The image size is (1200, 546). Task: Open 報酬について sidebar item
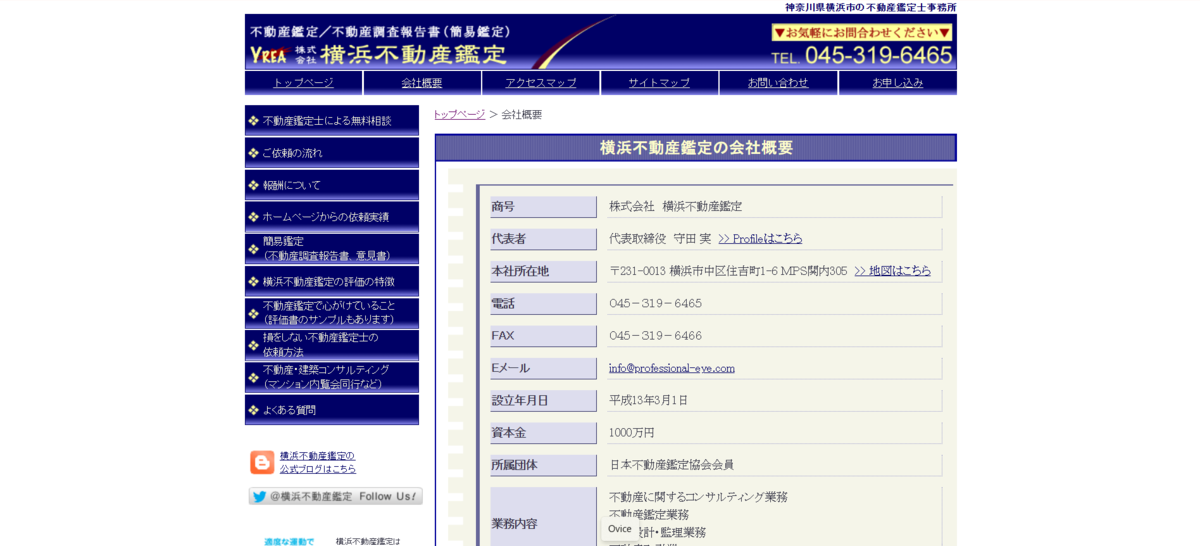tap(332, 185)
